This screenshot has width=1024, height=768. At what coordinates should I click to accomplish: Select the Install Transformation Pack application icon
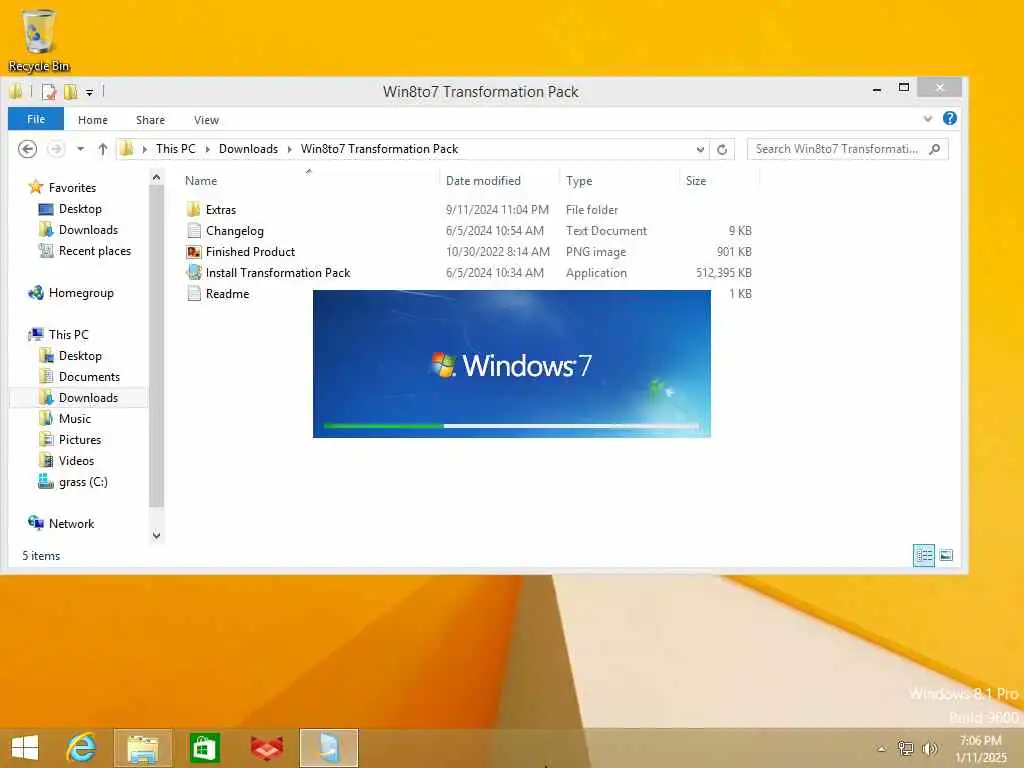pyautogui.click(x=193, y=272)
